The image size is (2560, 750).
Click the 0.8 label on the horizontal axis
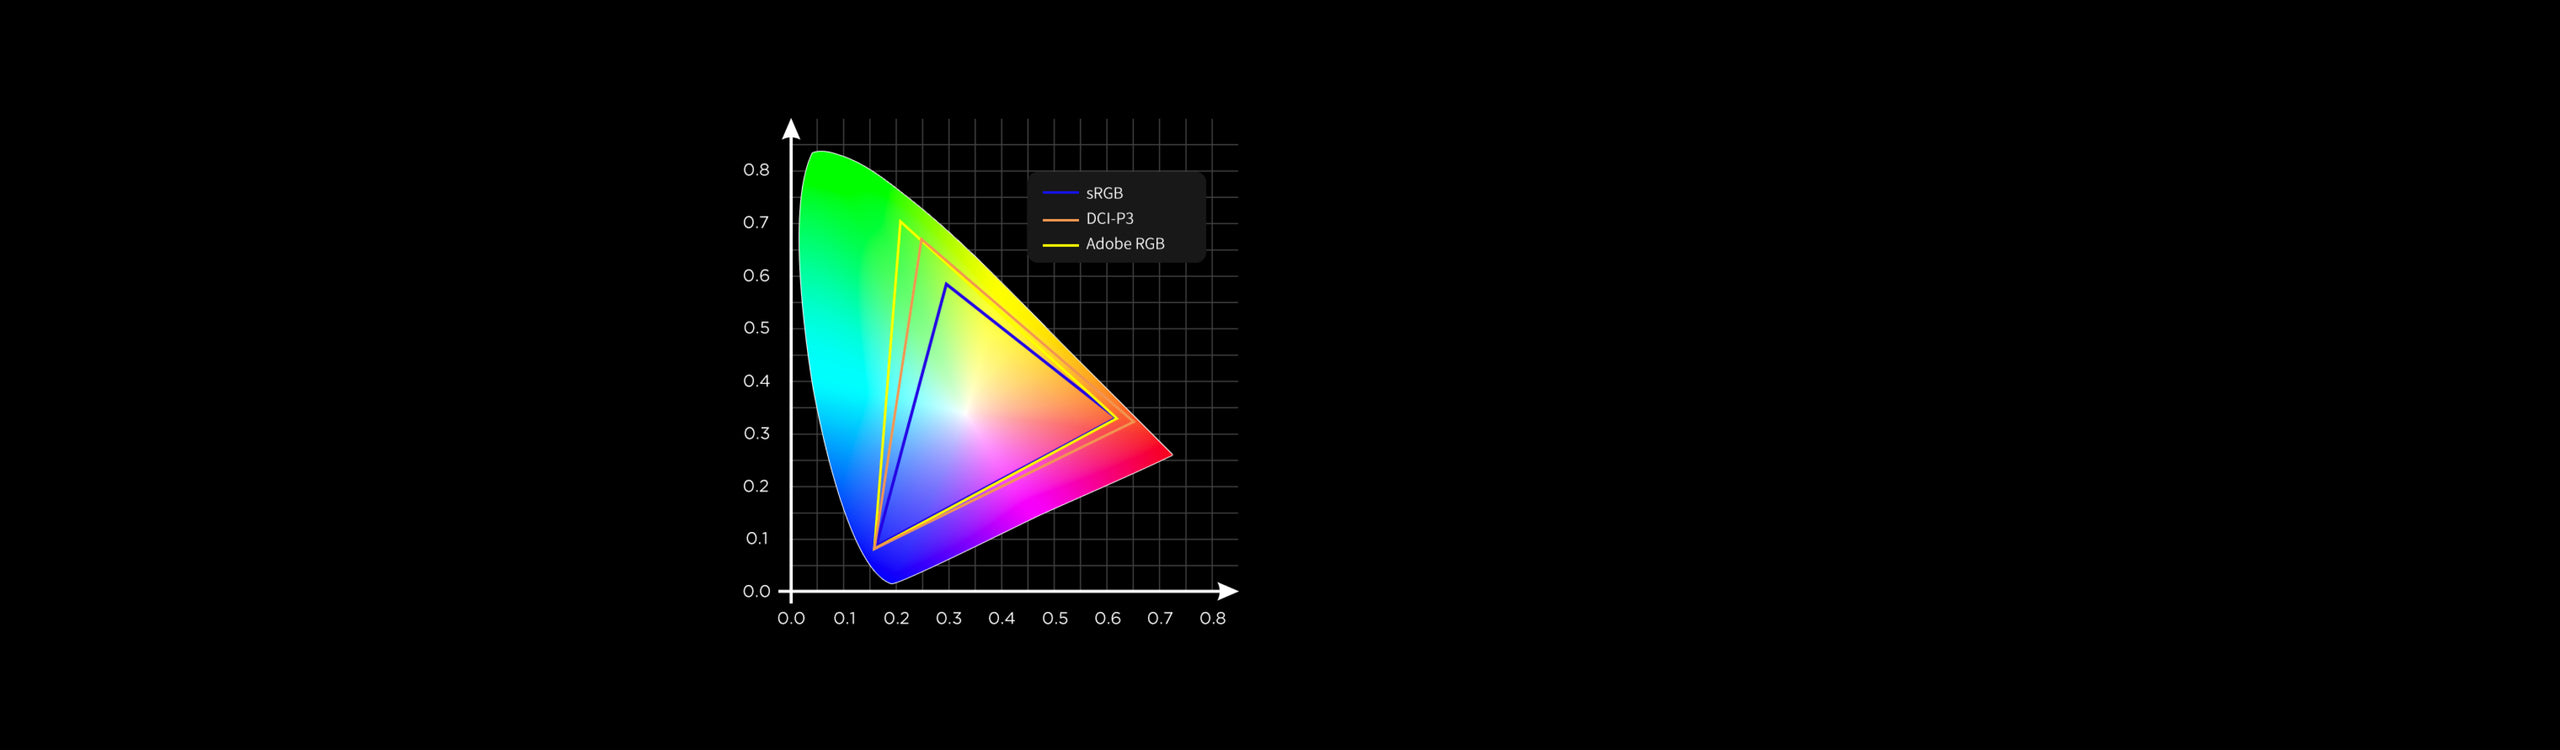(1212, 619)
